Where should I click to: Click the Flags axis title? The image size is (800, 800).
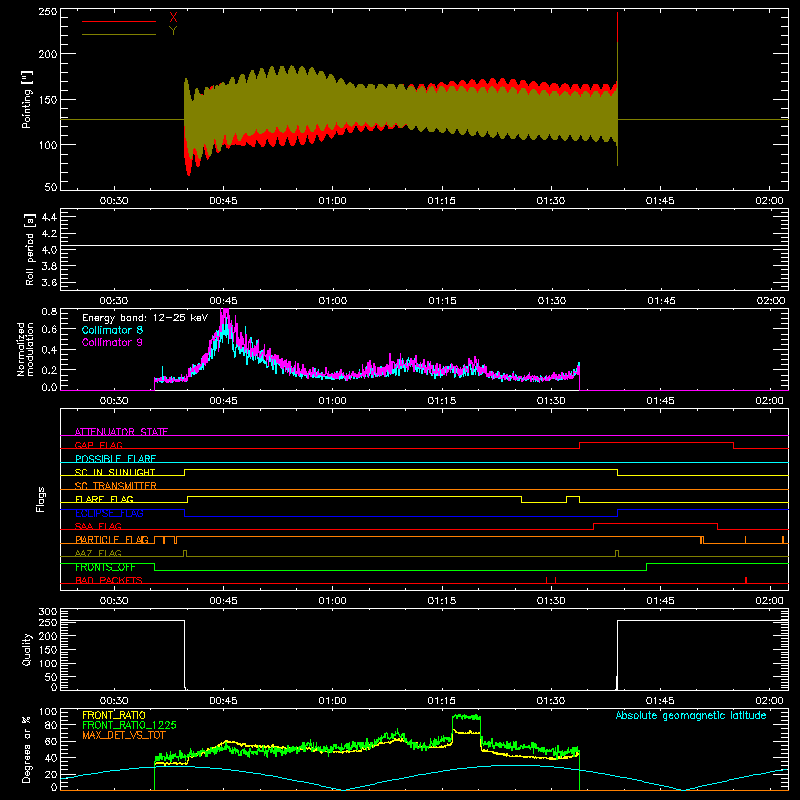(x=41, y=499)
